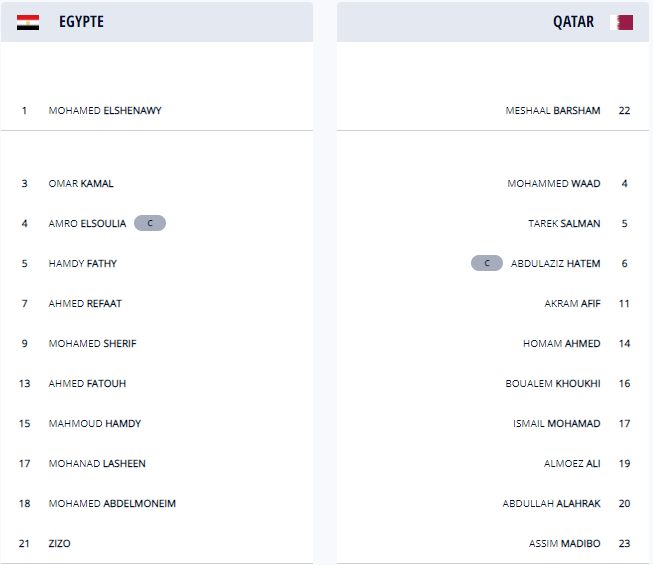Select goalkeeper Mohamed Elshenawy

point(105,110)
